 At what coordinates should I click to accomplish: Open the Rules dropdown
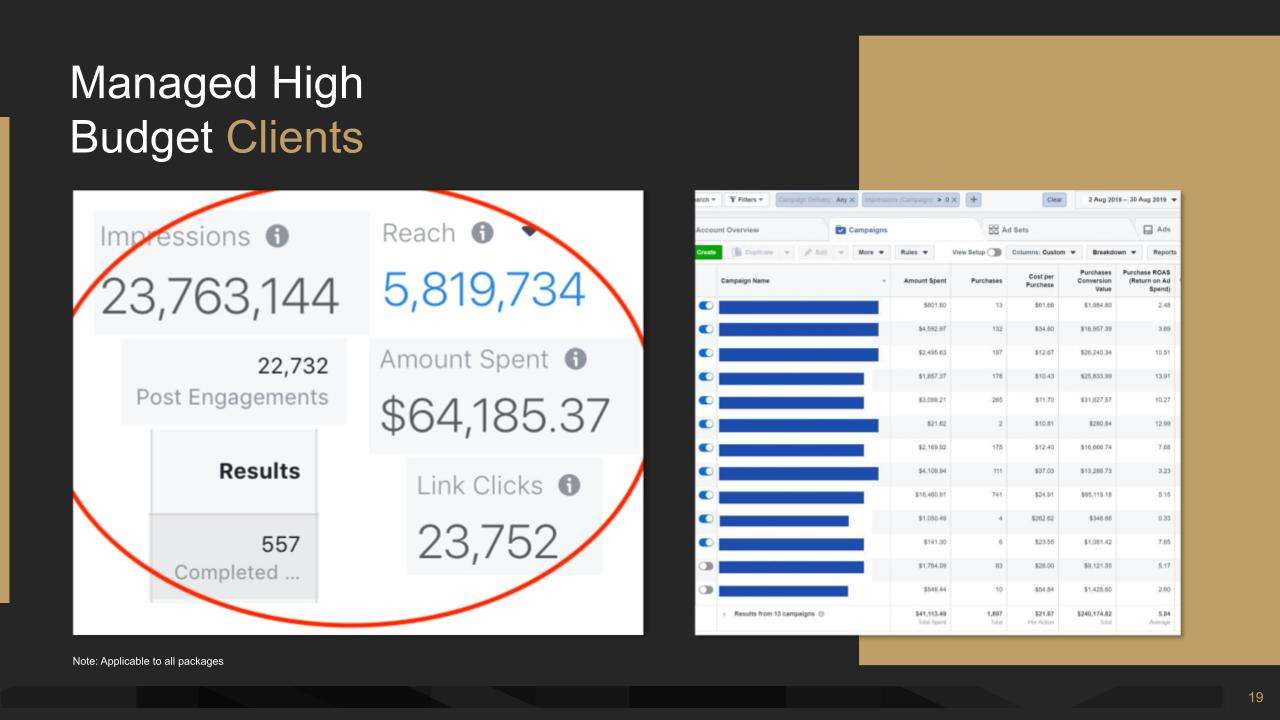[x=914, y=252]
